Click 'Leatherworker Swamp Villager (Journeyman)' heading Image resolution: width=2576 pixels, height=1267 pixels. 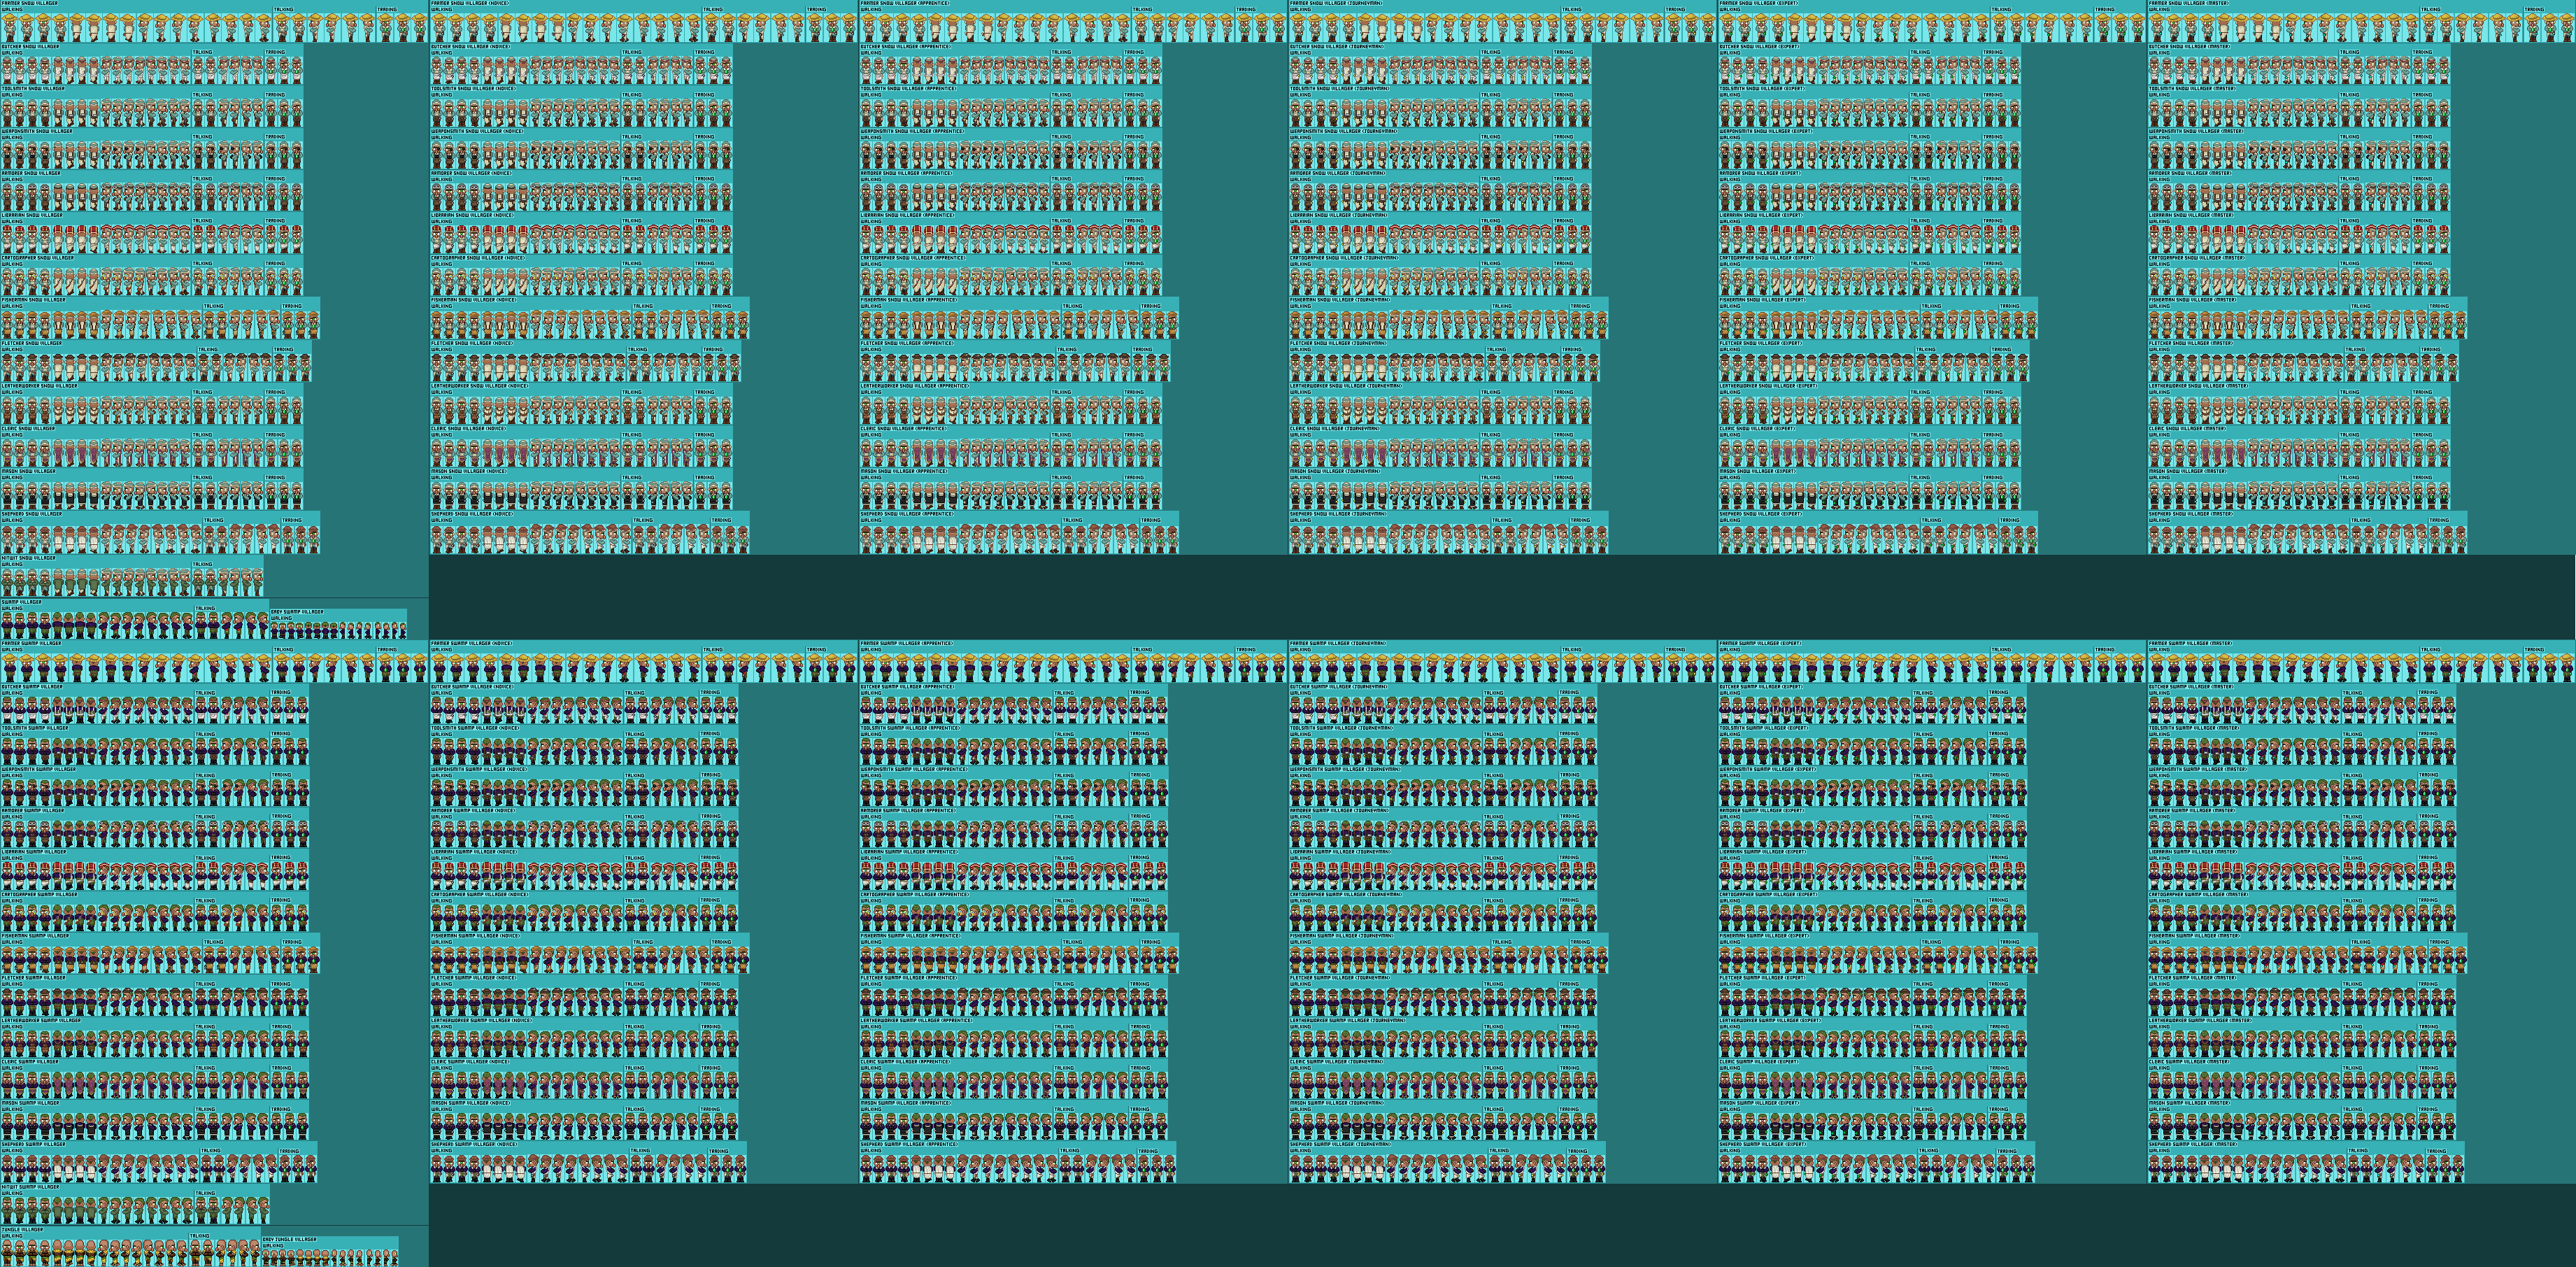click(x=1348, y=1020)
